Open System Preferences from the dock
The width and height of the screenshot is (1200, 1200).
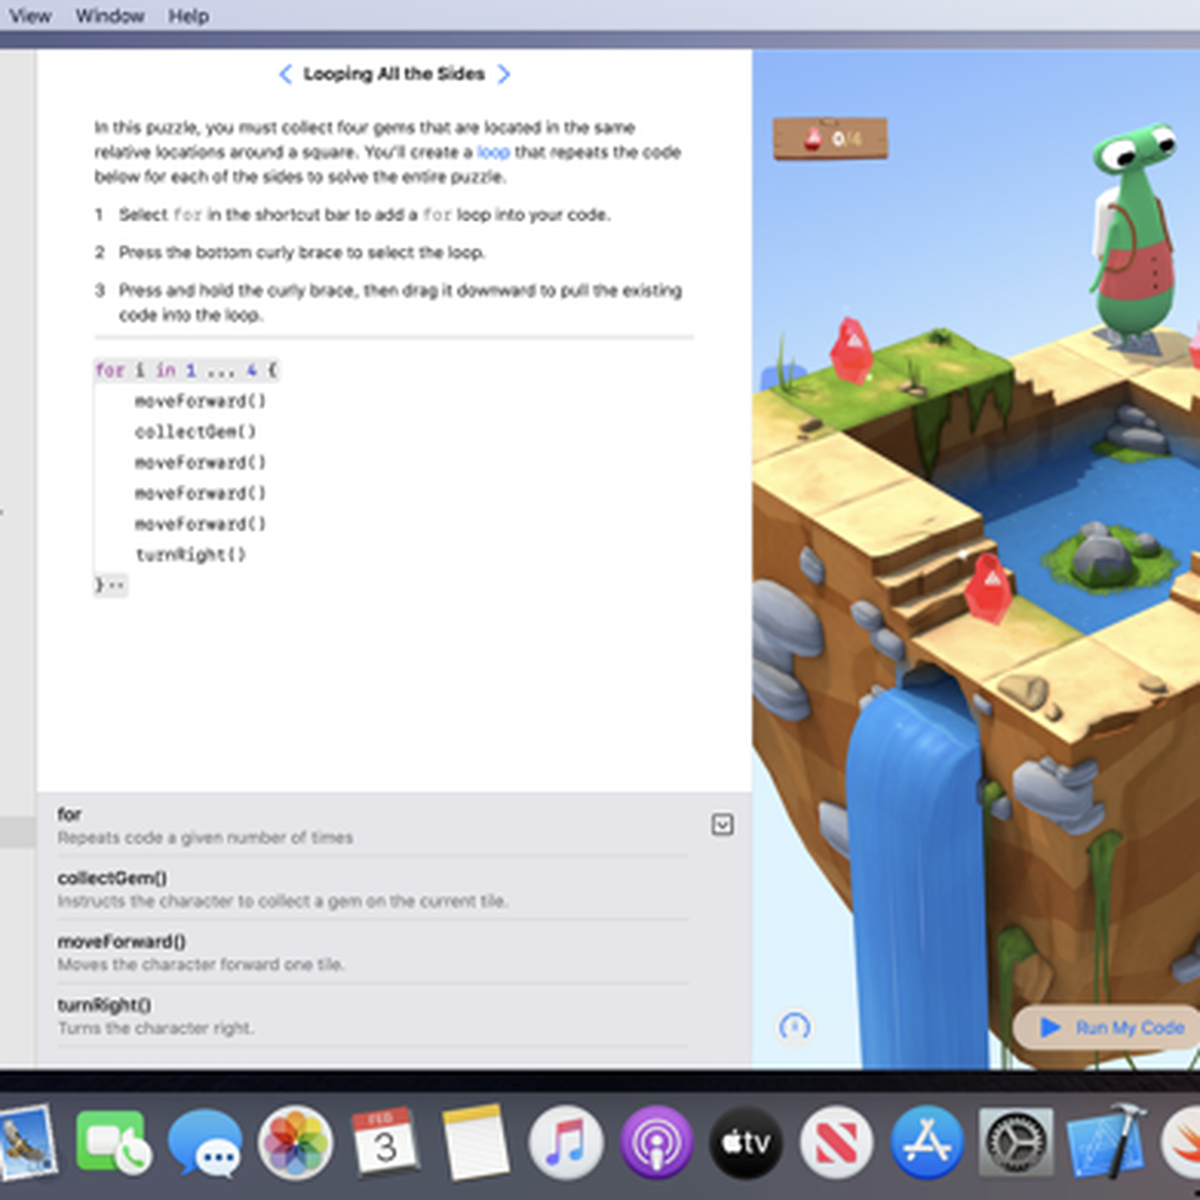click(x=1016, y=1141)
